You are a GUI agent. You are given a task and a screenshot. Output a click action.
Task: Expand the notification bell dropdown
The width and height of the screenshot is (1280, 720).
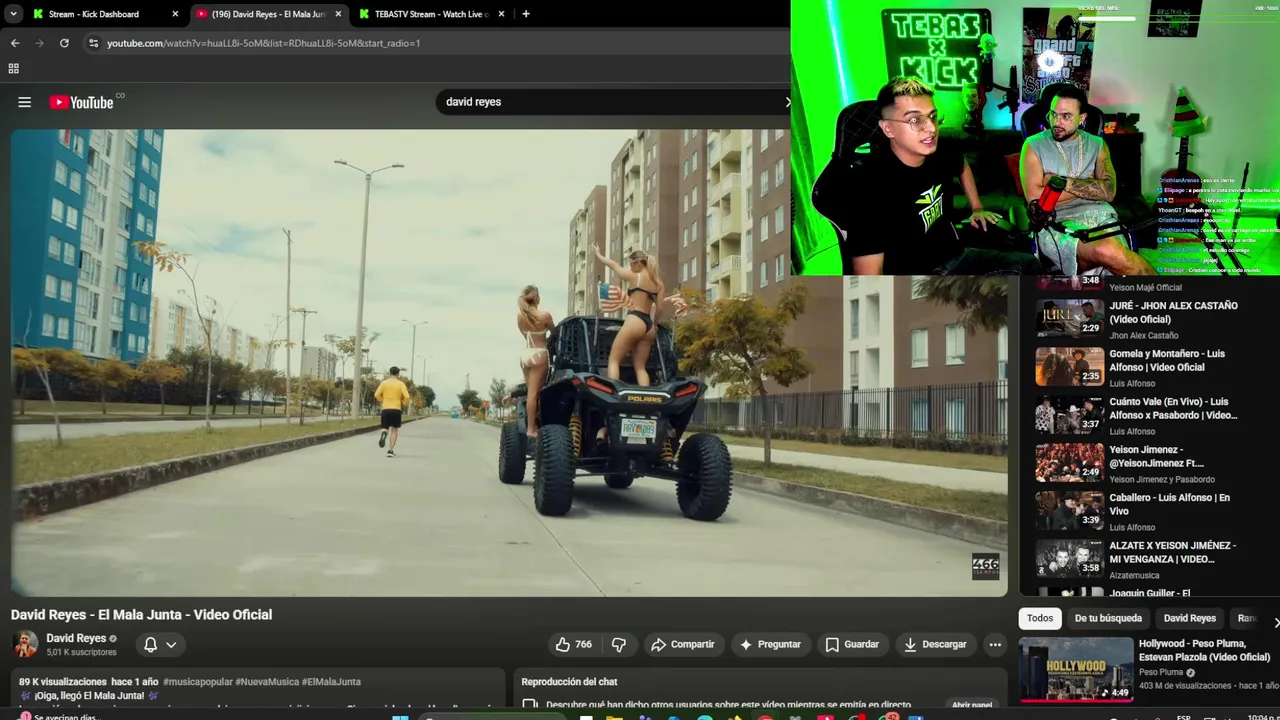(171, 645)
